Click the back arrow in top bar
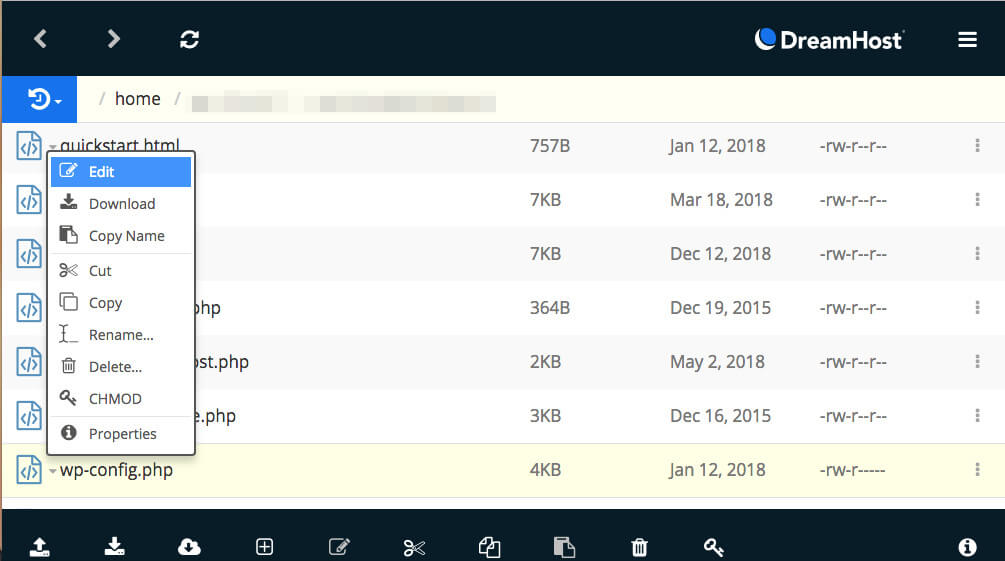The image size is (1005, 561). [x=40, y=39]
